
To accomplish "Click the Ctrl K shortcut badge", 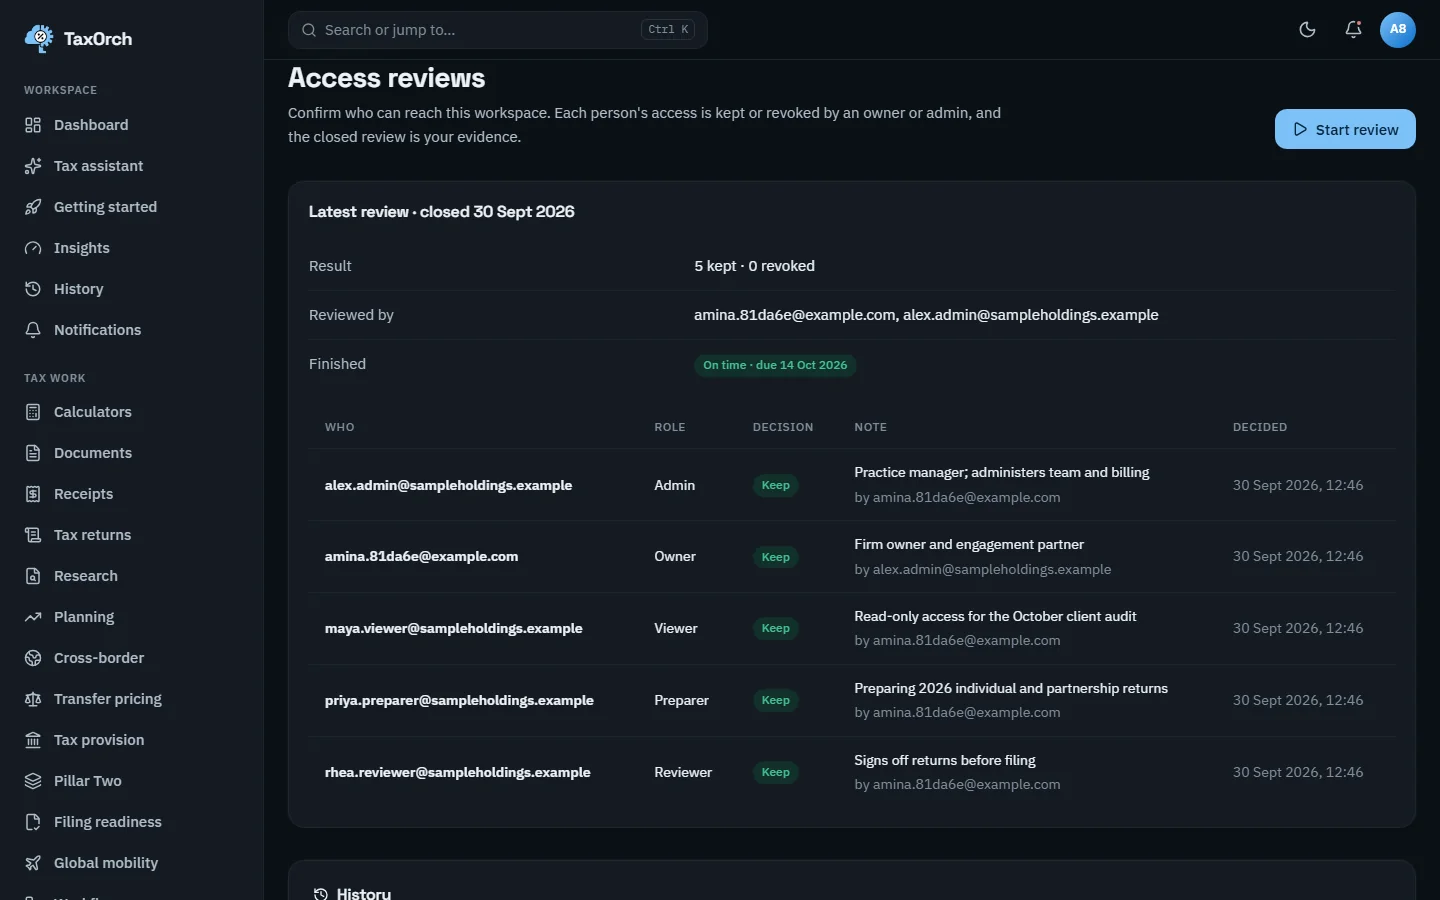I will (668, 30).
